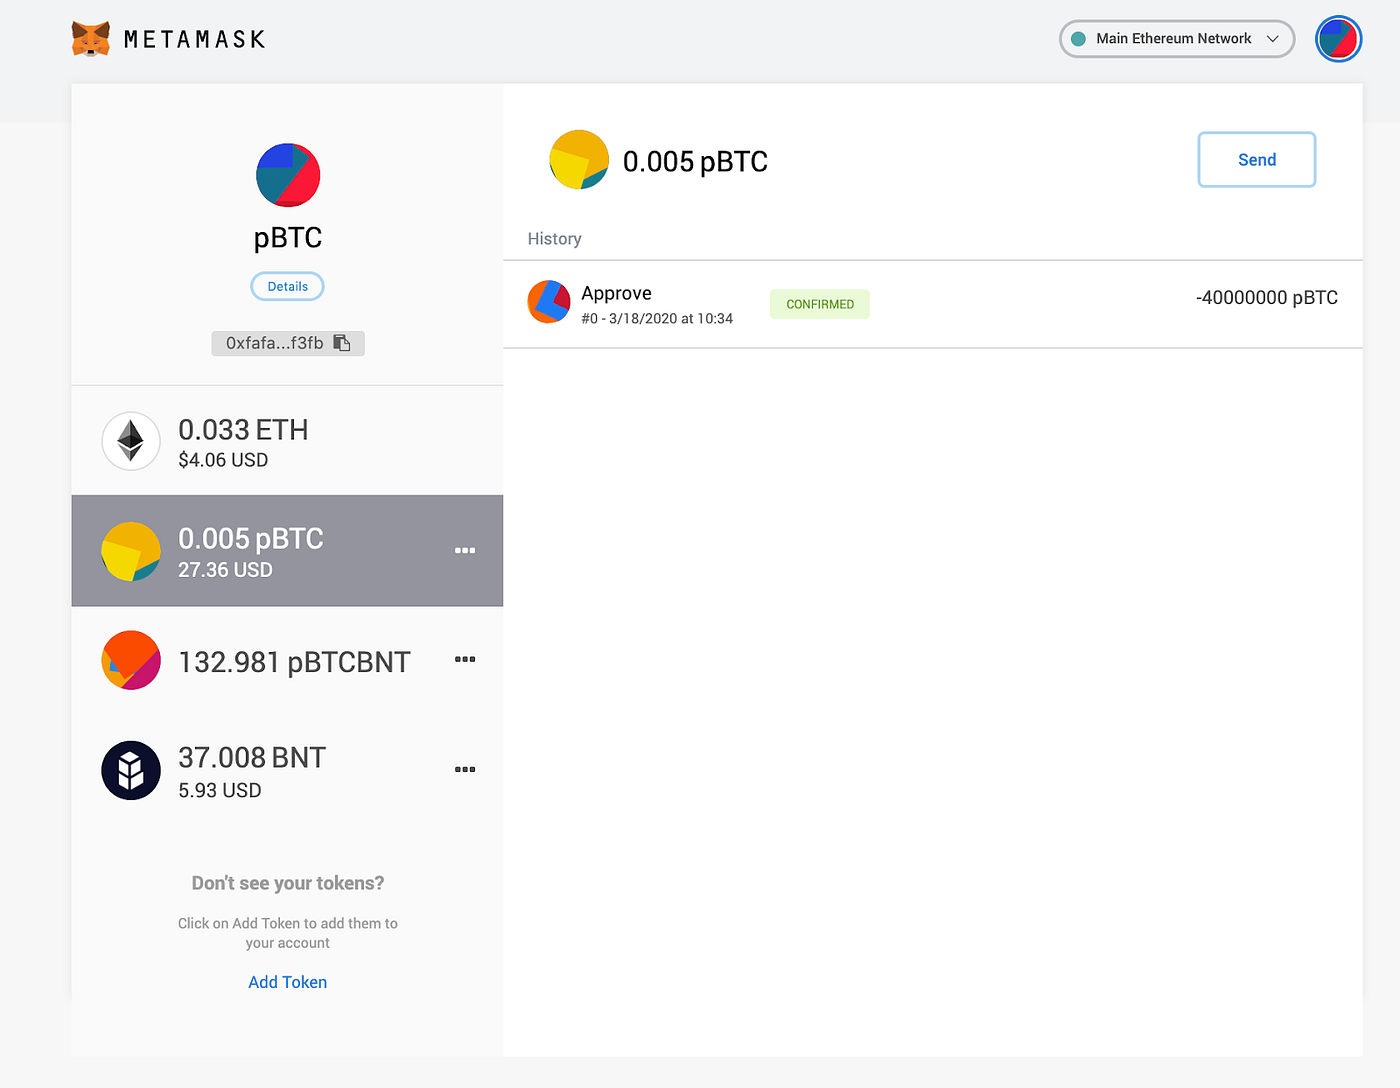Click the pBTC icon beside balance header
The image size is (1400, 1088).
coord(579,160)
